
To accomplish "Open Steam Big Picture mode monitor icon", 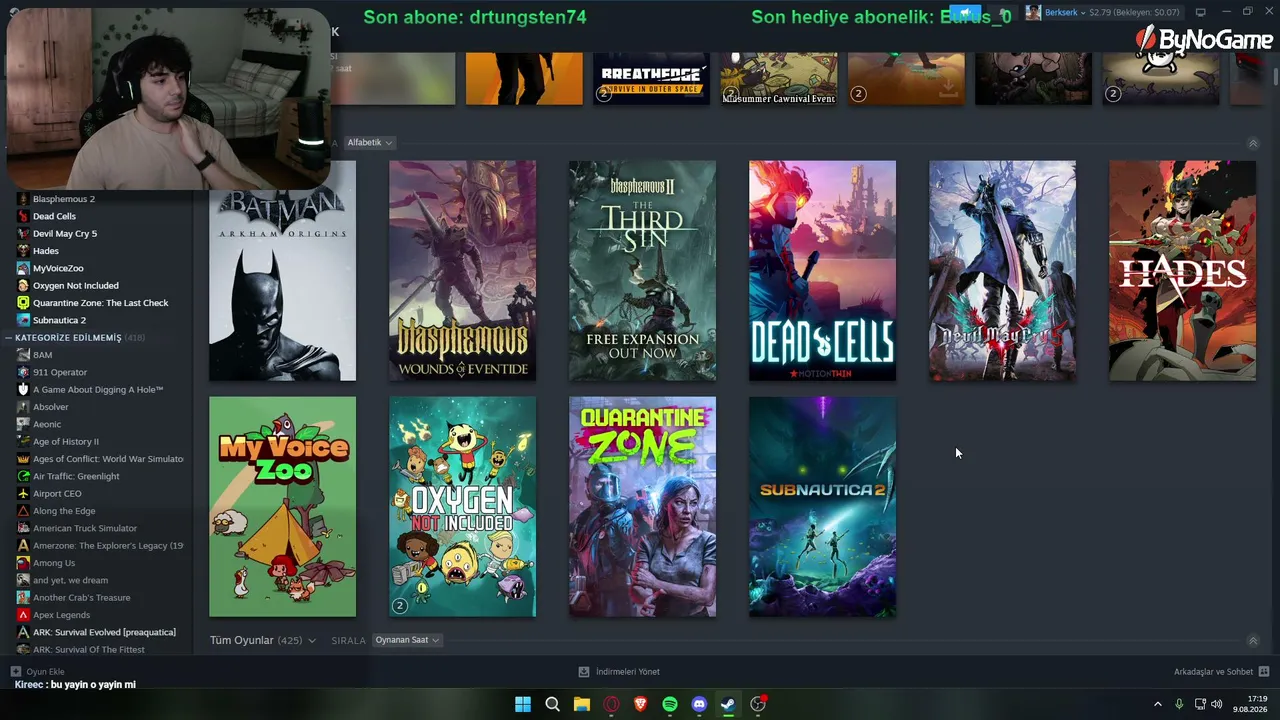I will tap(1200, 12).
